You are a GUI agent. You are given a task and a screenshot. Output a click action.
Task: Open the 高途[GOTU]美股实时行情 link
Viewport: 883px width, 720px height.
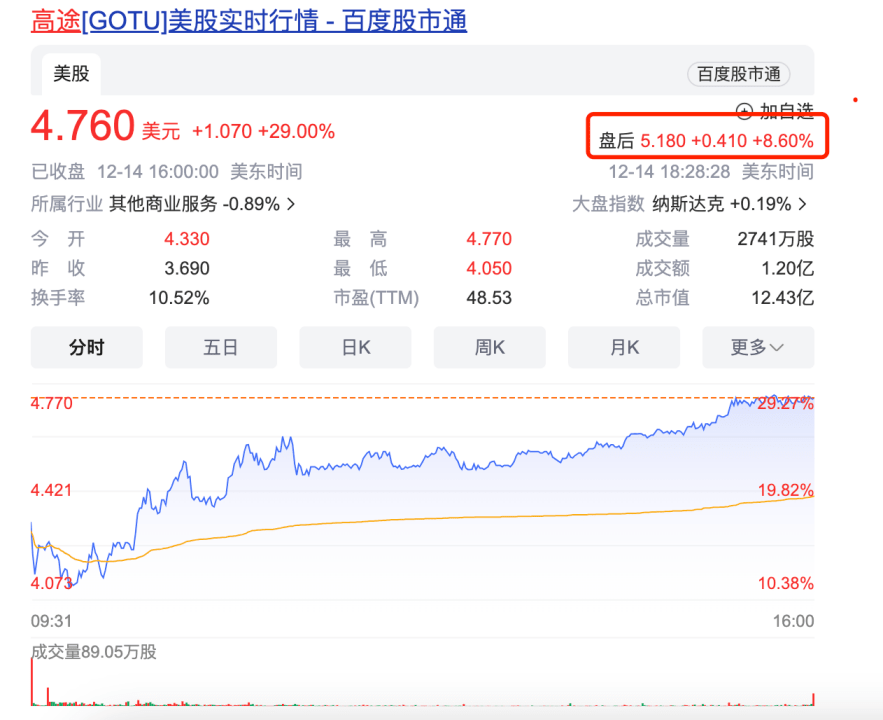pyautogui.click(x=248, y=21)
